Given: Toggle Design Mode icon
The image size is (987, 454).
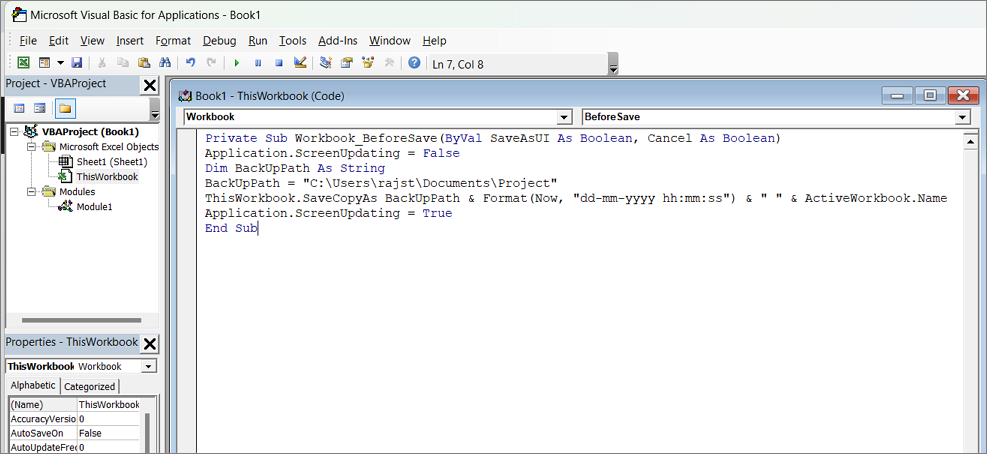Looking at the screenshot, I should point(300,63).
